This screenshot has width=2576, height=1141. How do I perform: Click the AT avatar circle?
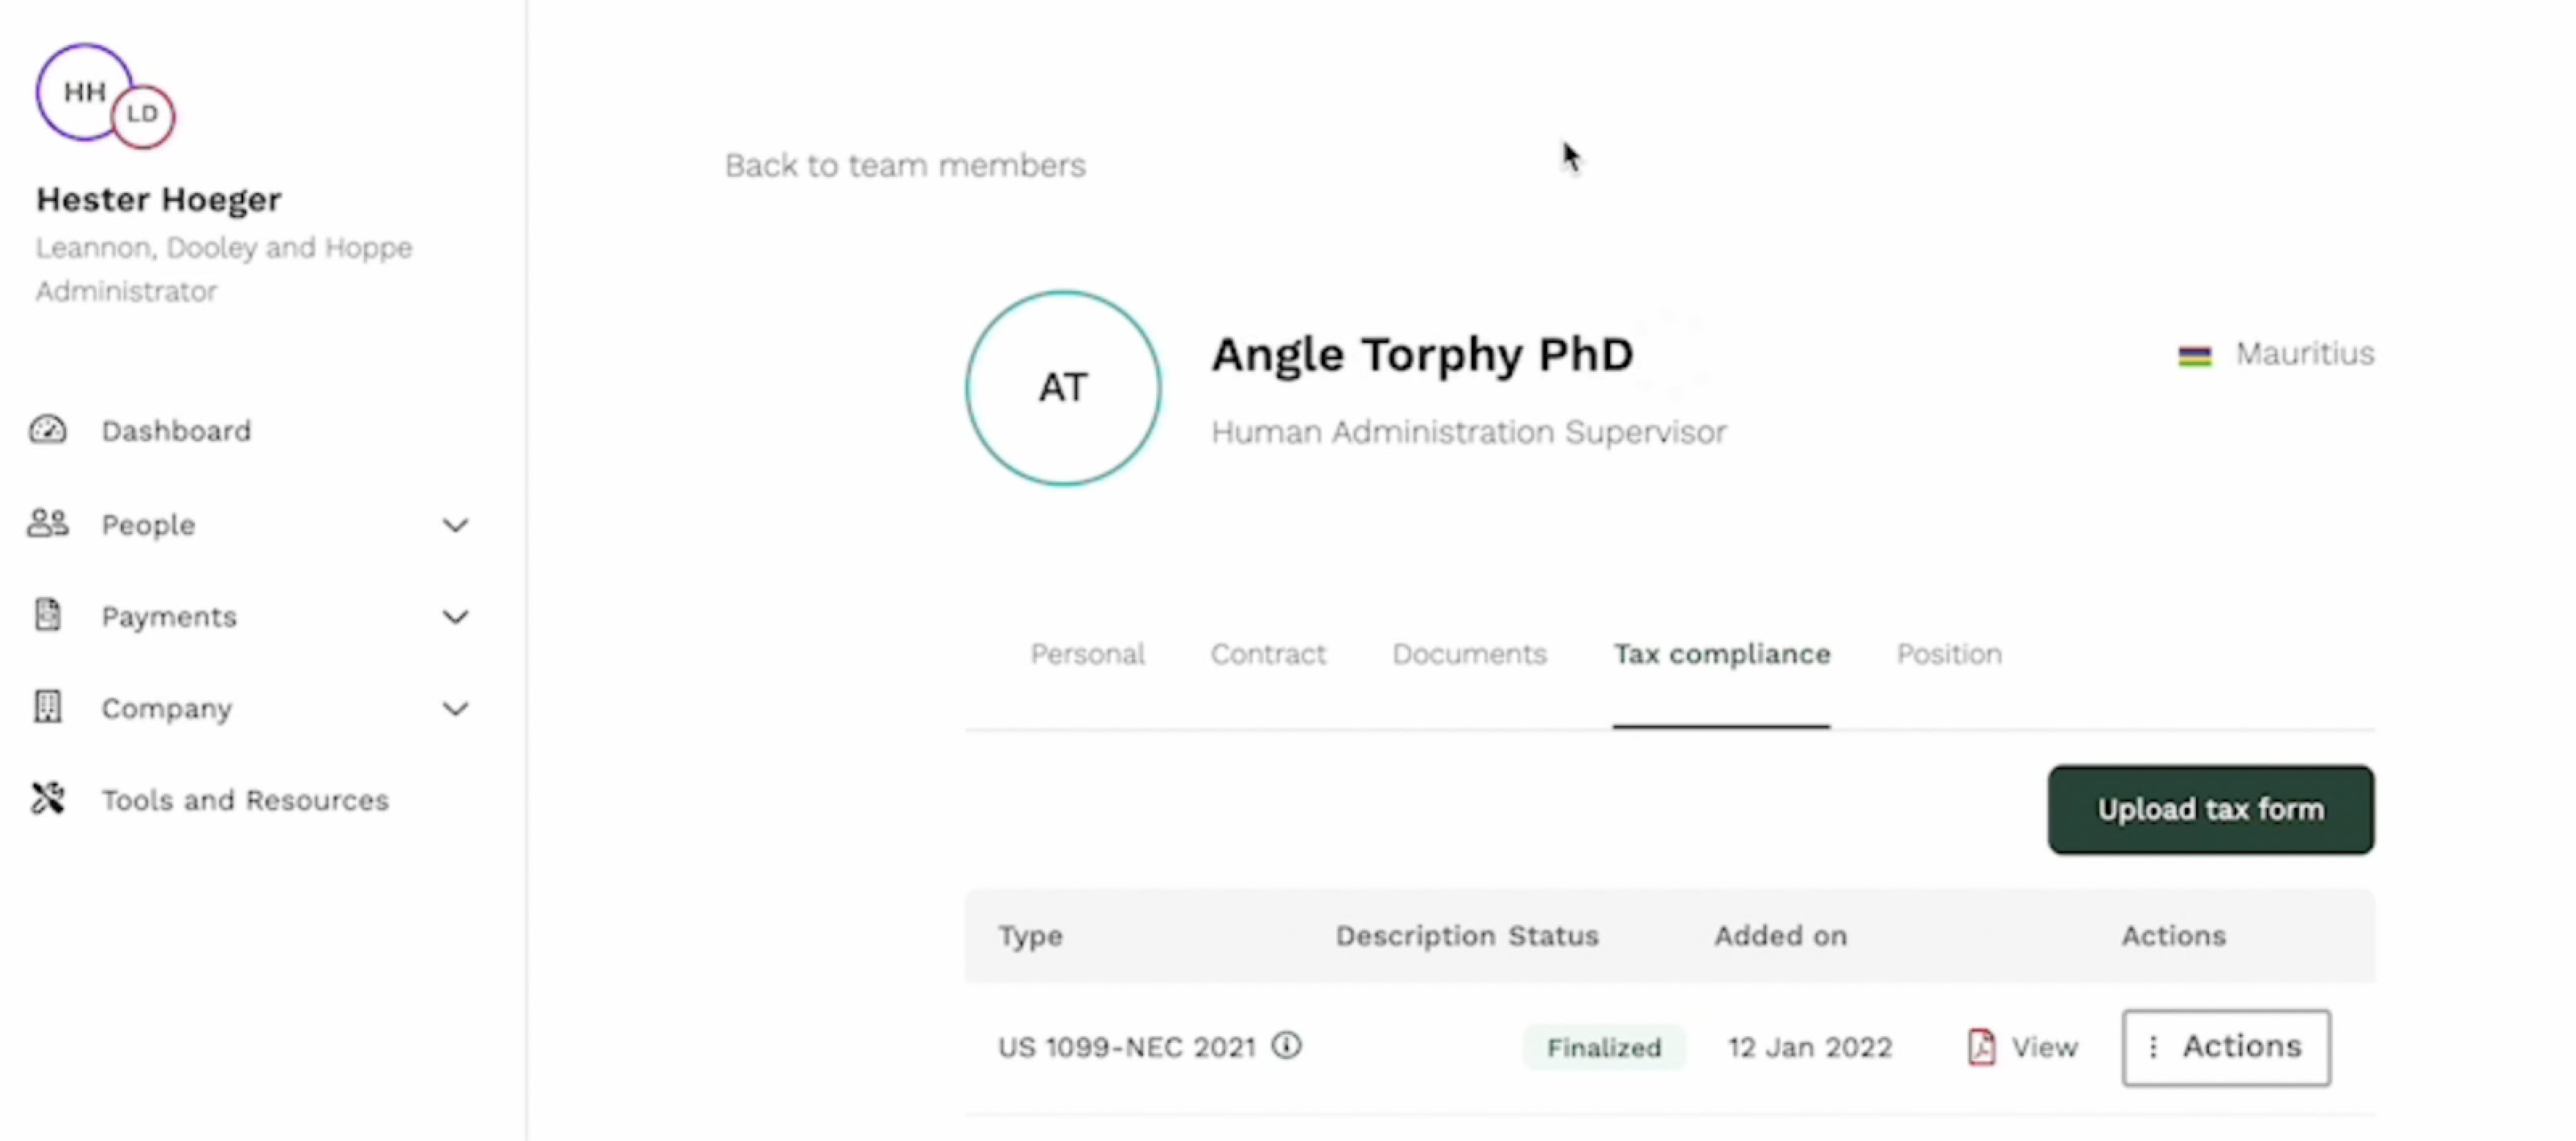point(1063,388)
